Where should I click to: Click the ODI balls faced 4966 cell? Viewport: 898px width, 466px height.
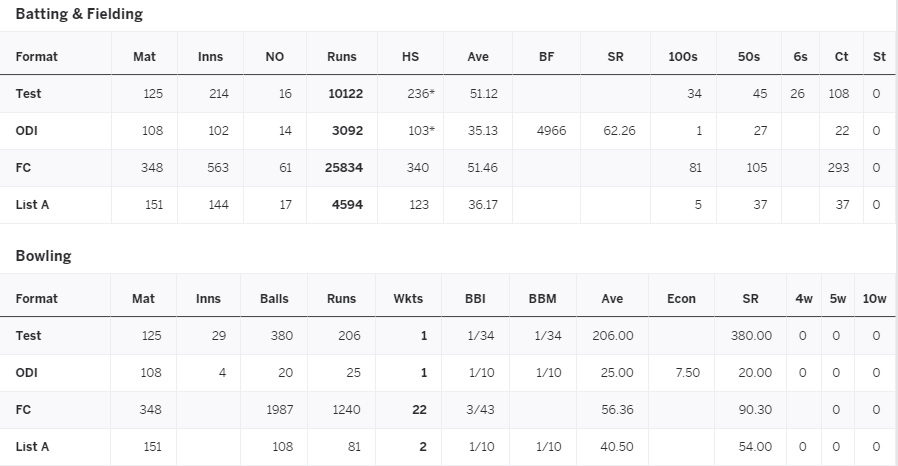tap(551, 131)
